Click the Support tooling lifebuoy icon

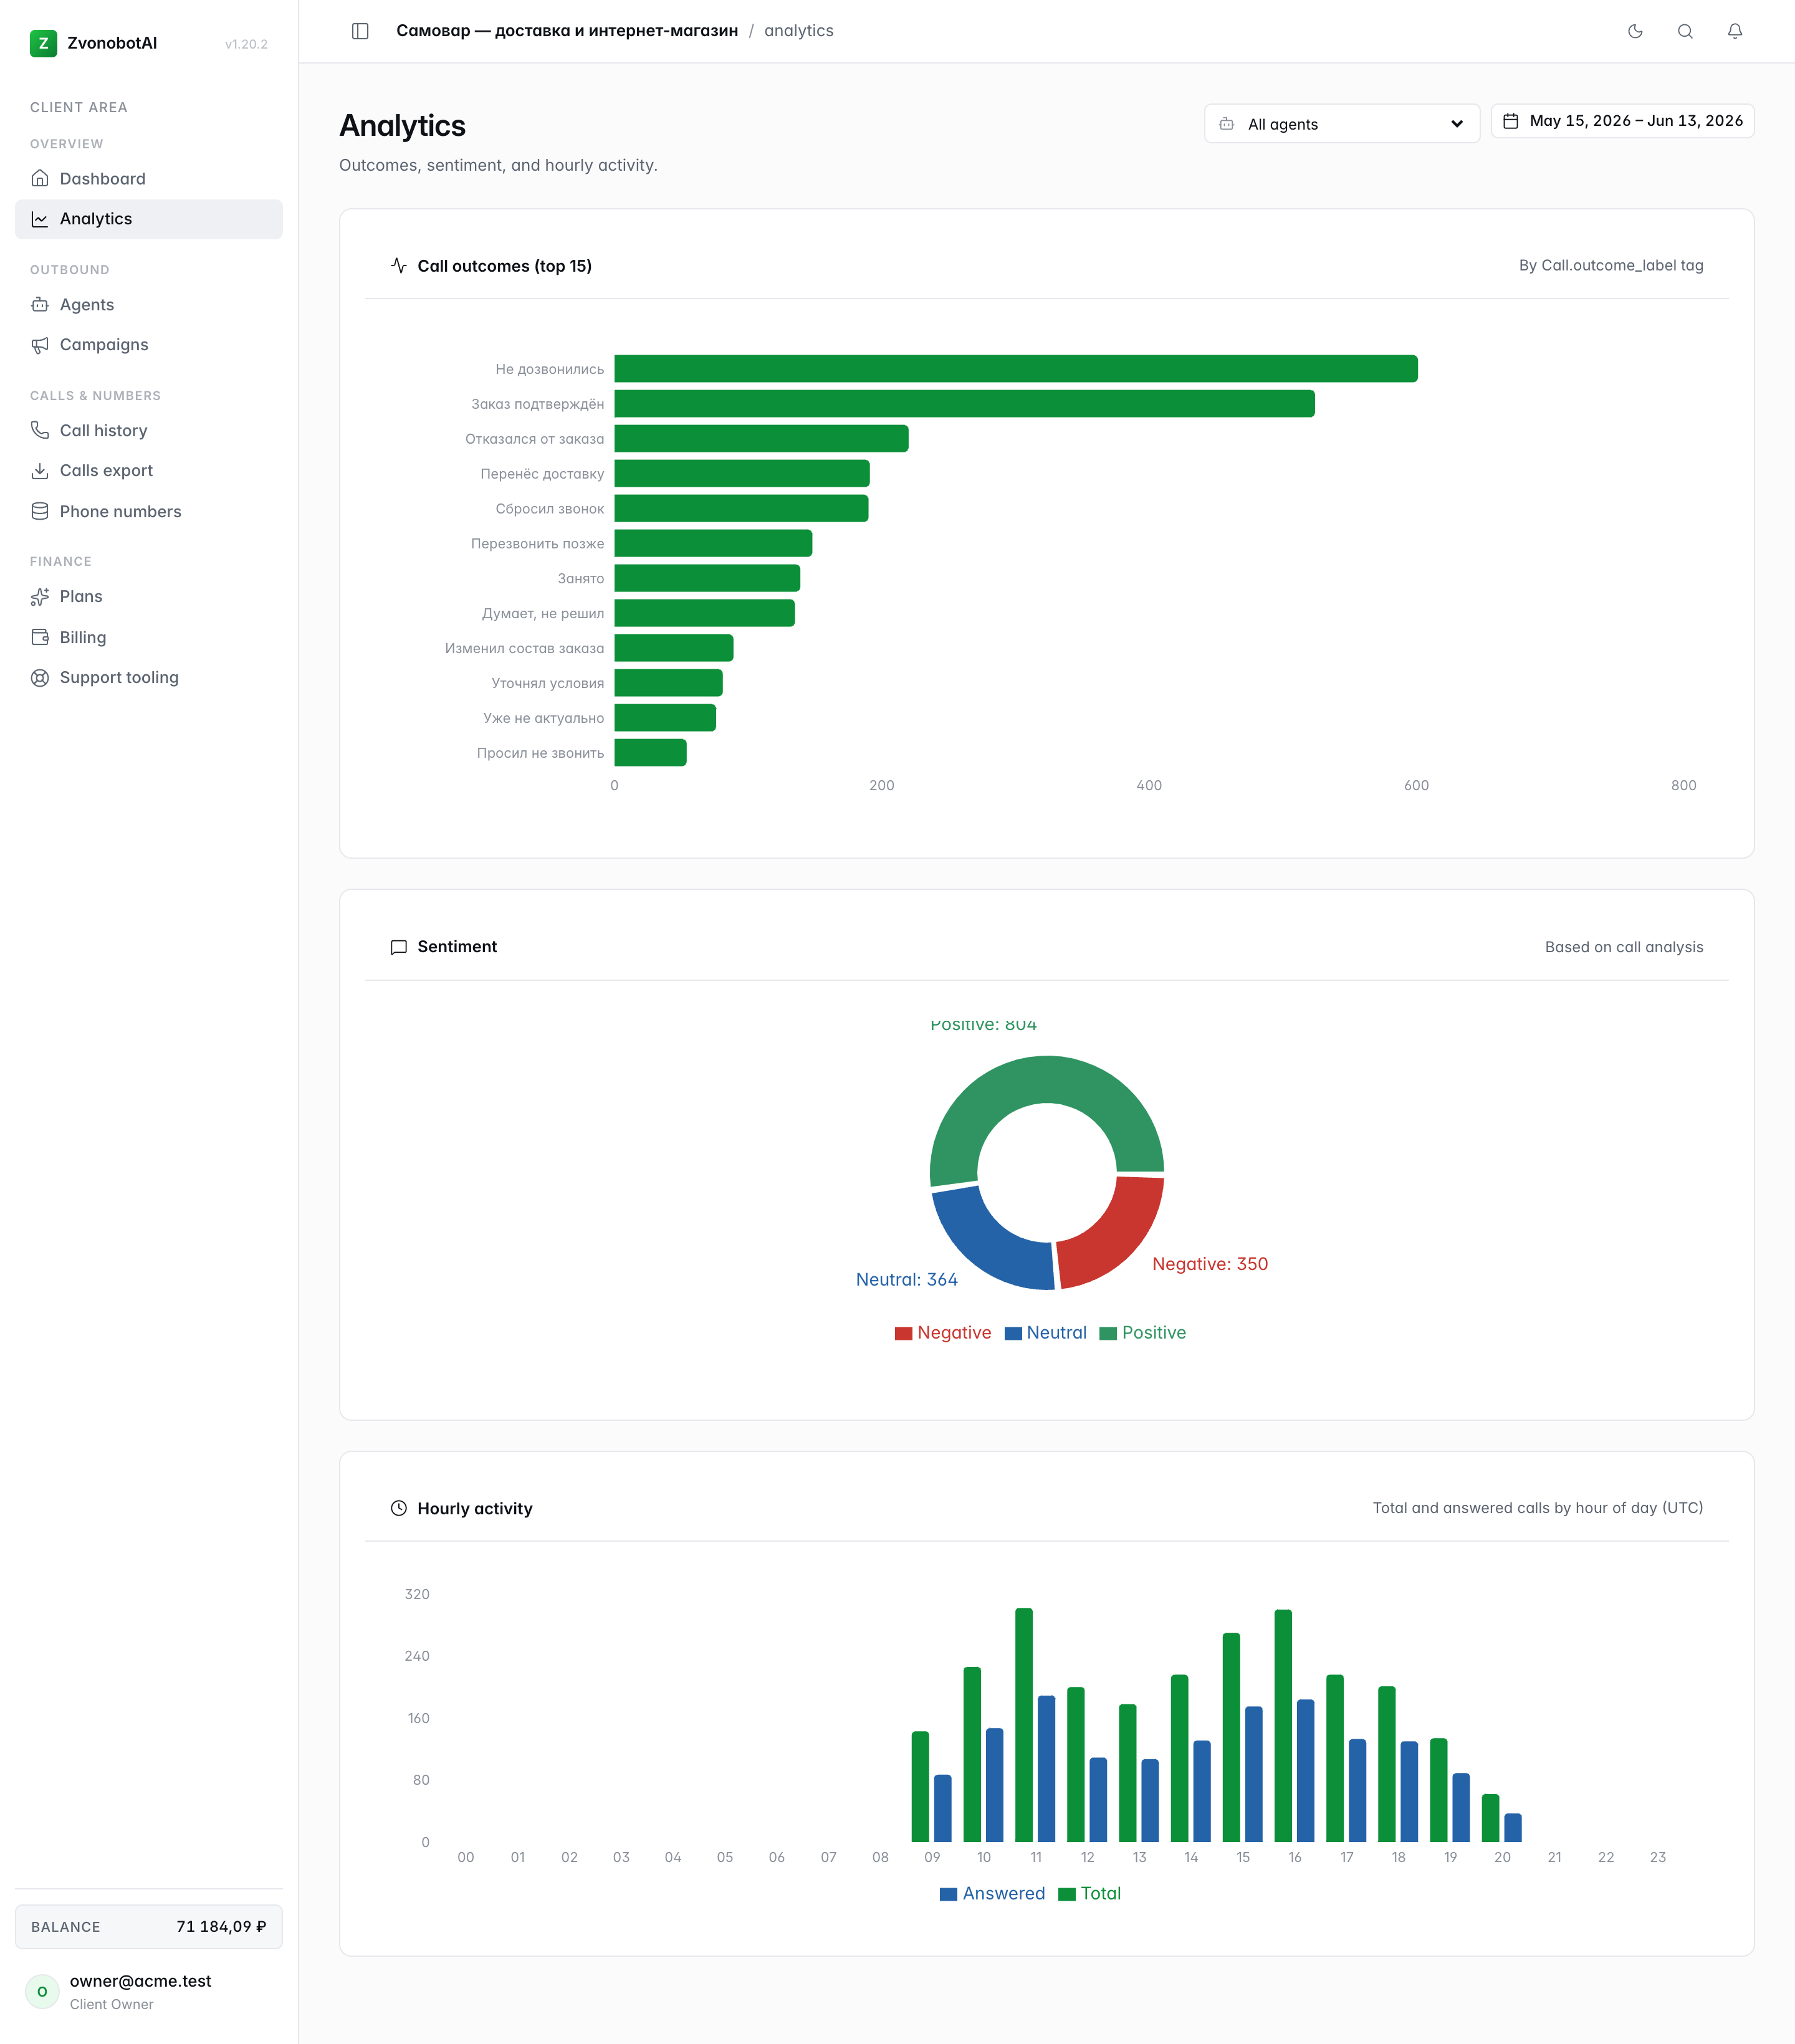click(40, 677)
